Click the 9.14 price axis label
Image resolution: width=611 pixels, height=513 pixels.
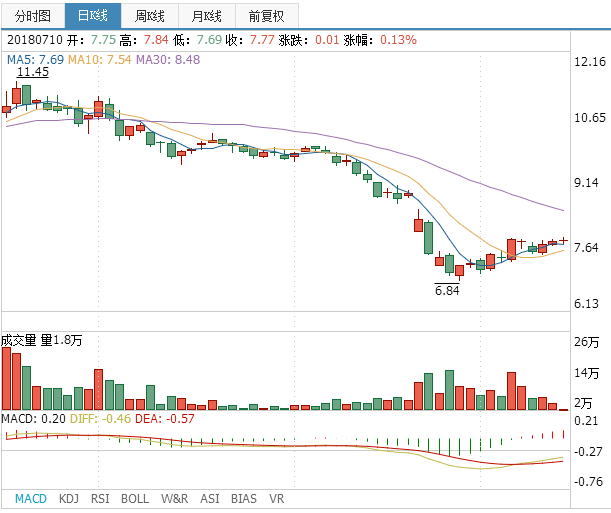pos(586,183)
